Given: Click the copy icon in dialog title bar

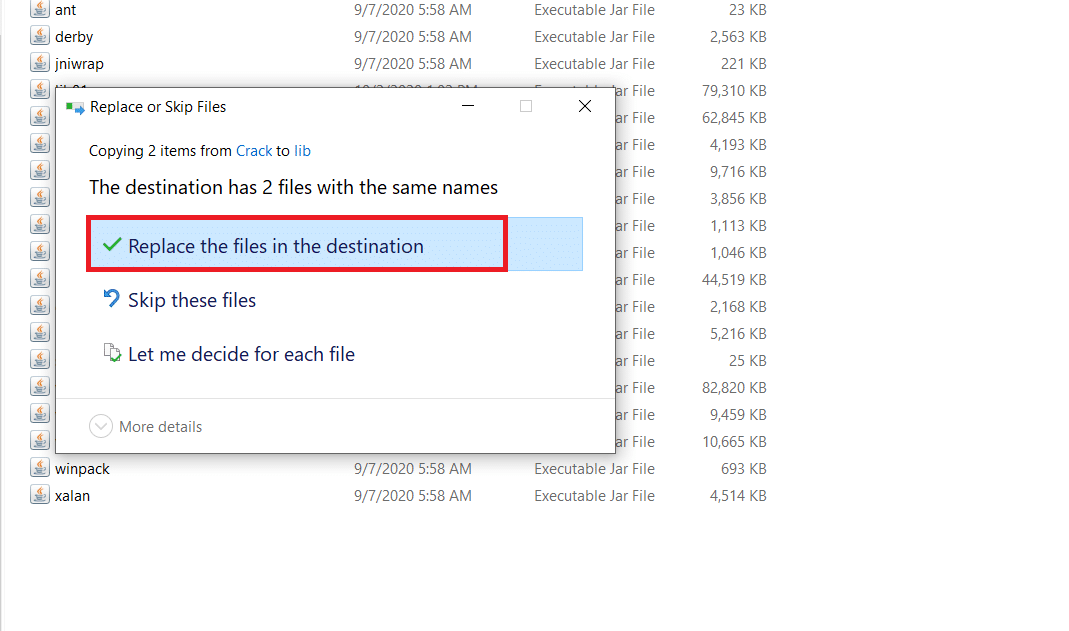Looking at the screenshot, I should point(75,107).
